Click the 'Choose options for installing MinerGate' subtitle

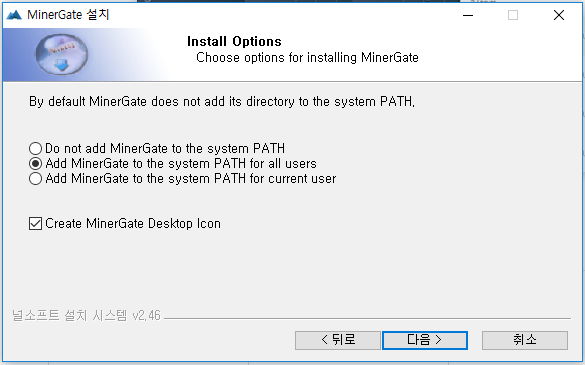point(307,57)
